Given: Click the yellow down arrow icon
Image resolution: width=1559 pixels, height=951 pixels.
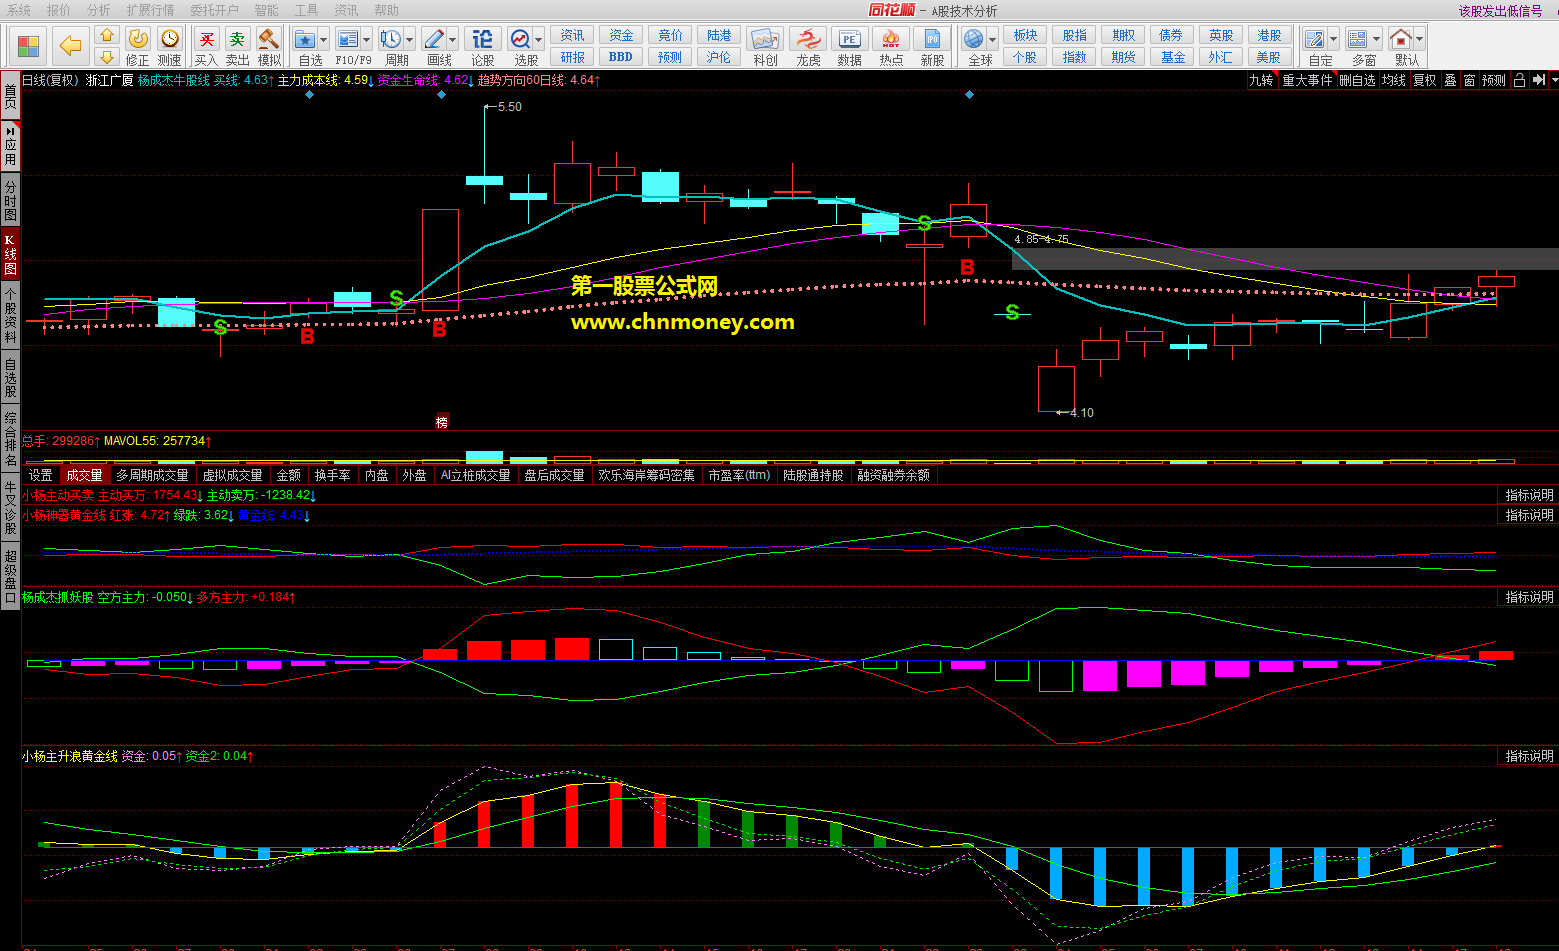Looking at the screenshot, I should (107, 57).
